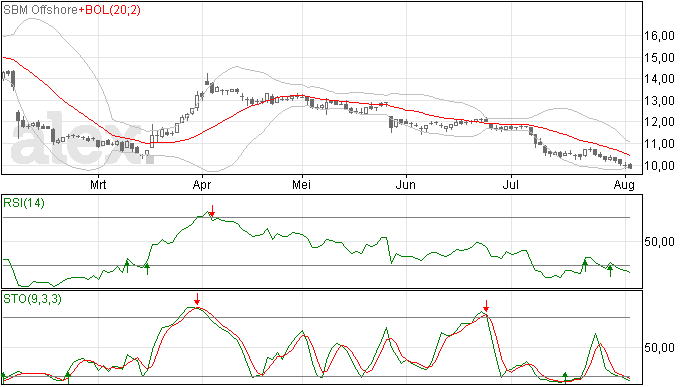This screenshot has width=690, height=387.
Task: Click the late-June red sell arrow in STO panel
Action: [486, 306]
